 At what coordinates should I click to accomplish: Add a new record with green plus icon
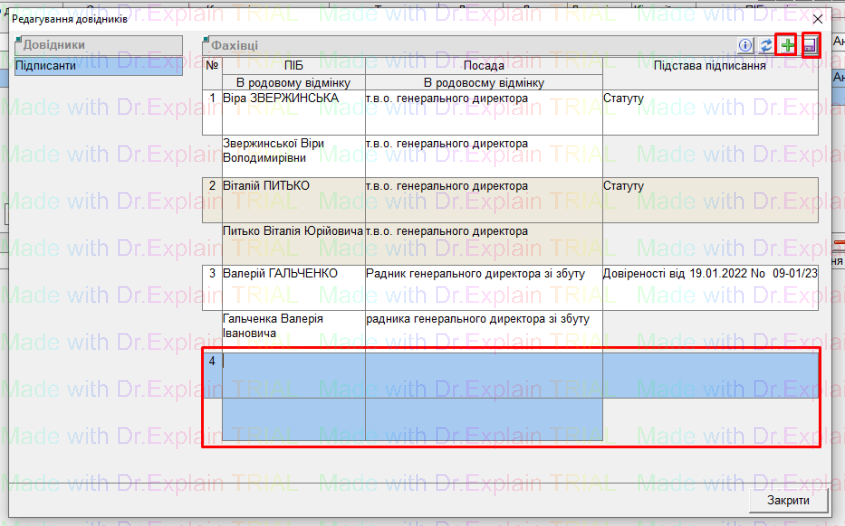[788, 46]
